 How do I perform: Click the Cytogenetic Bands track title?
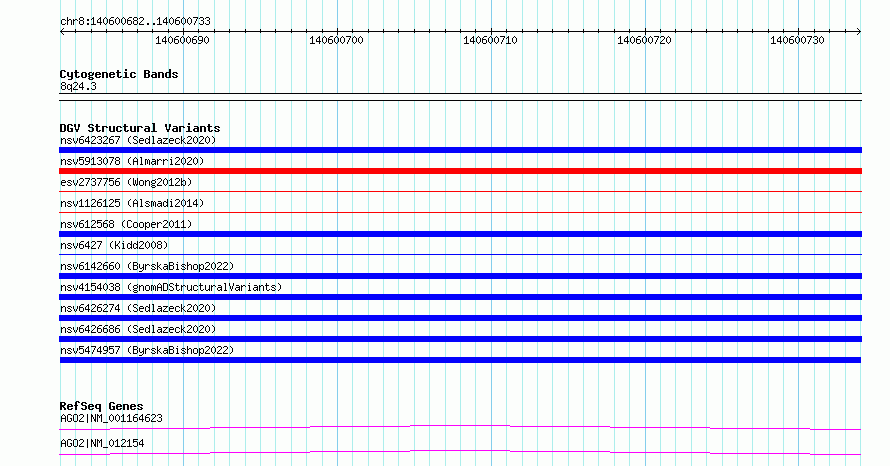pyautogui.click(x=119, y=74)
